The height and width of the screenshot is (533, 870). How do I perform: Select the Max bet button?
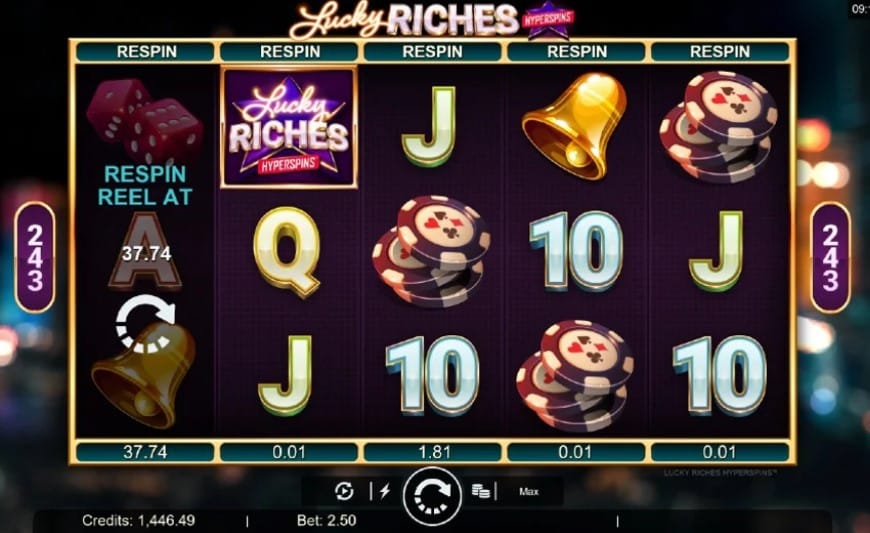[529, 491]
